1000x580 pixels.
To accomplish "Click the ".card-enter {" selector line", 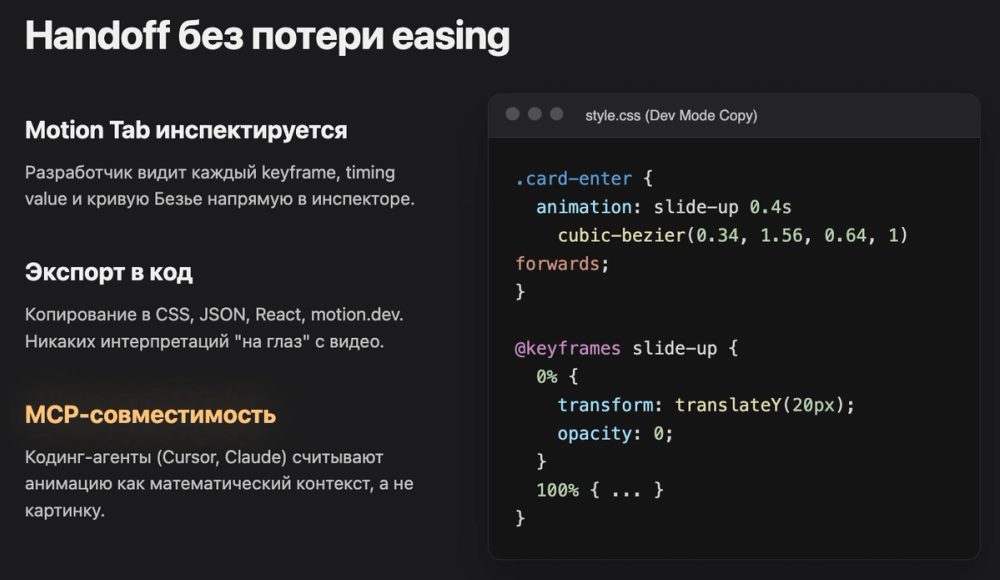I will click(584, 178).
